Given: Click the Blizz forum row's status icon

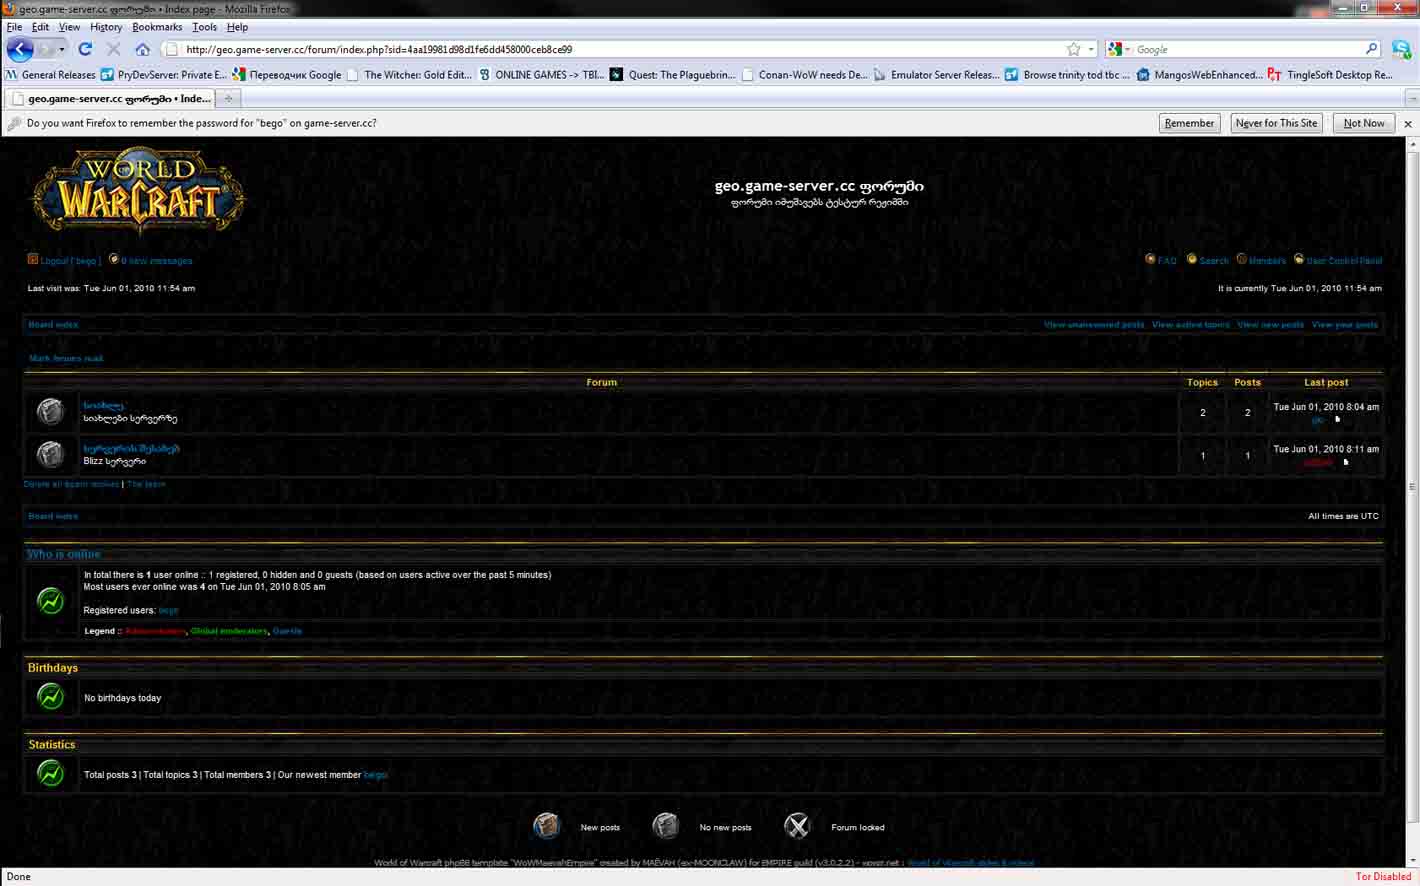Looking at the screenshot, I should coord(50,455).
